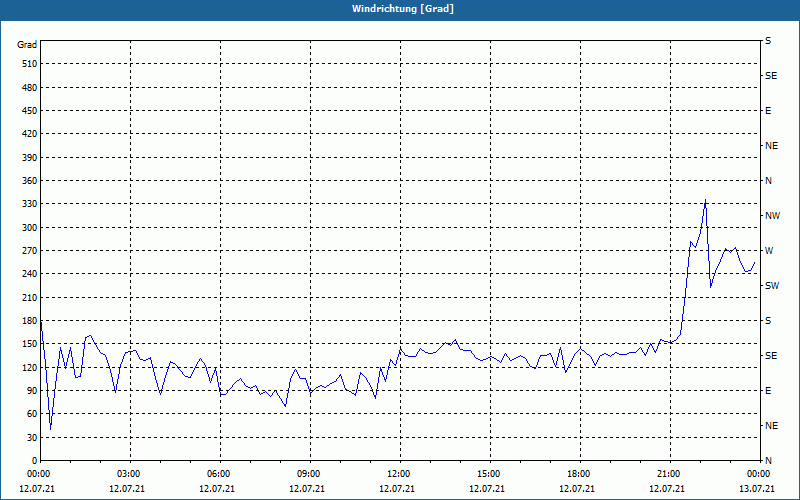Click the 09:00 time label

point(310,473)
